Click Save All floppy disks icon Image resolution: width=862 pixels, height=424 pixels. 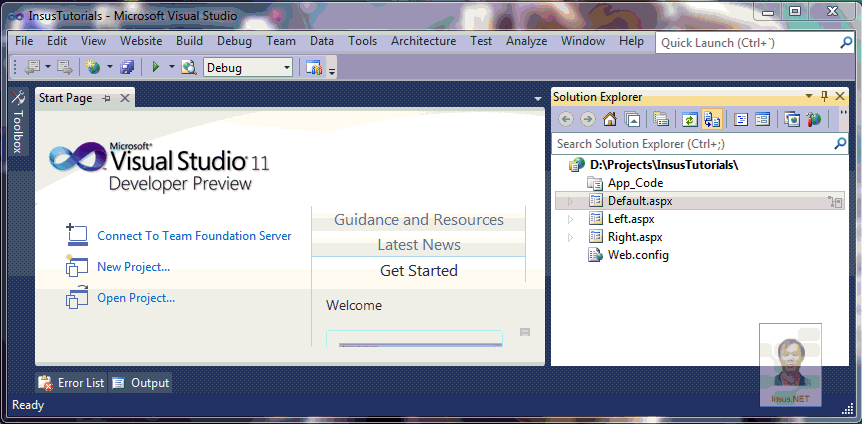127,68
